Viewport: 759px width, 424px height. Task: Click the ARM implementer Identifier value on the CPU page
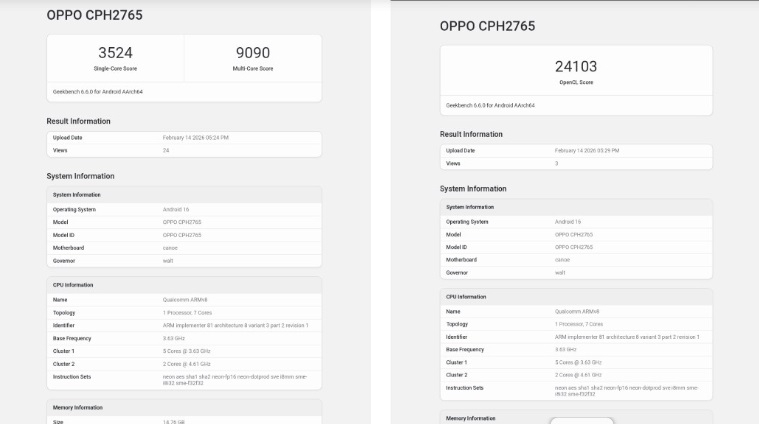[x=235, y=326]
